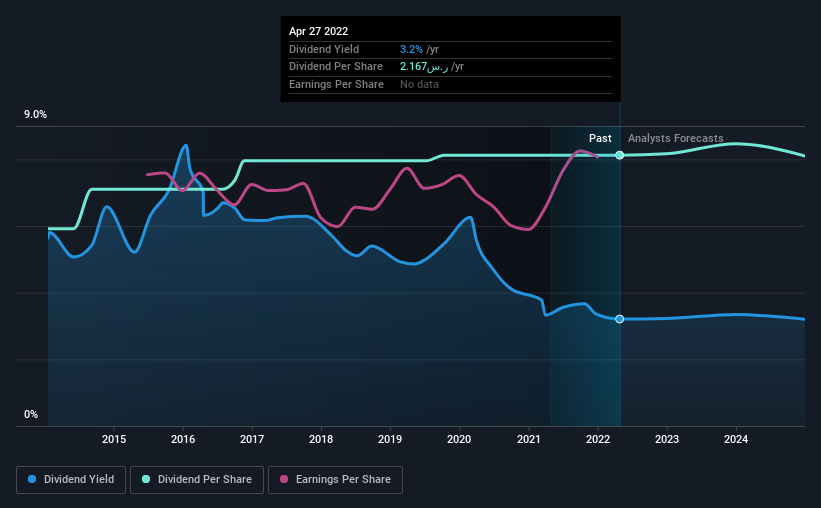Select the Dividend Yield data point marker
This screenshot has width=821, height=508.
point(619,319)
